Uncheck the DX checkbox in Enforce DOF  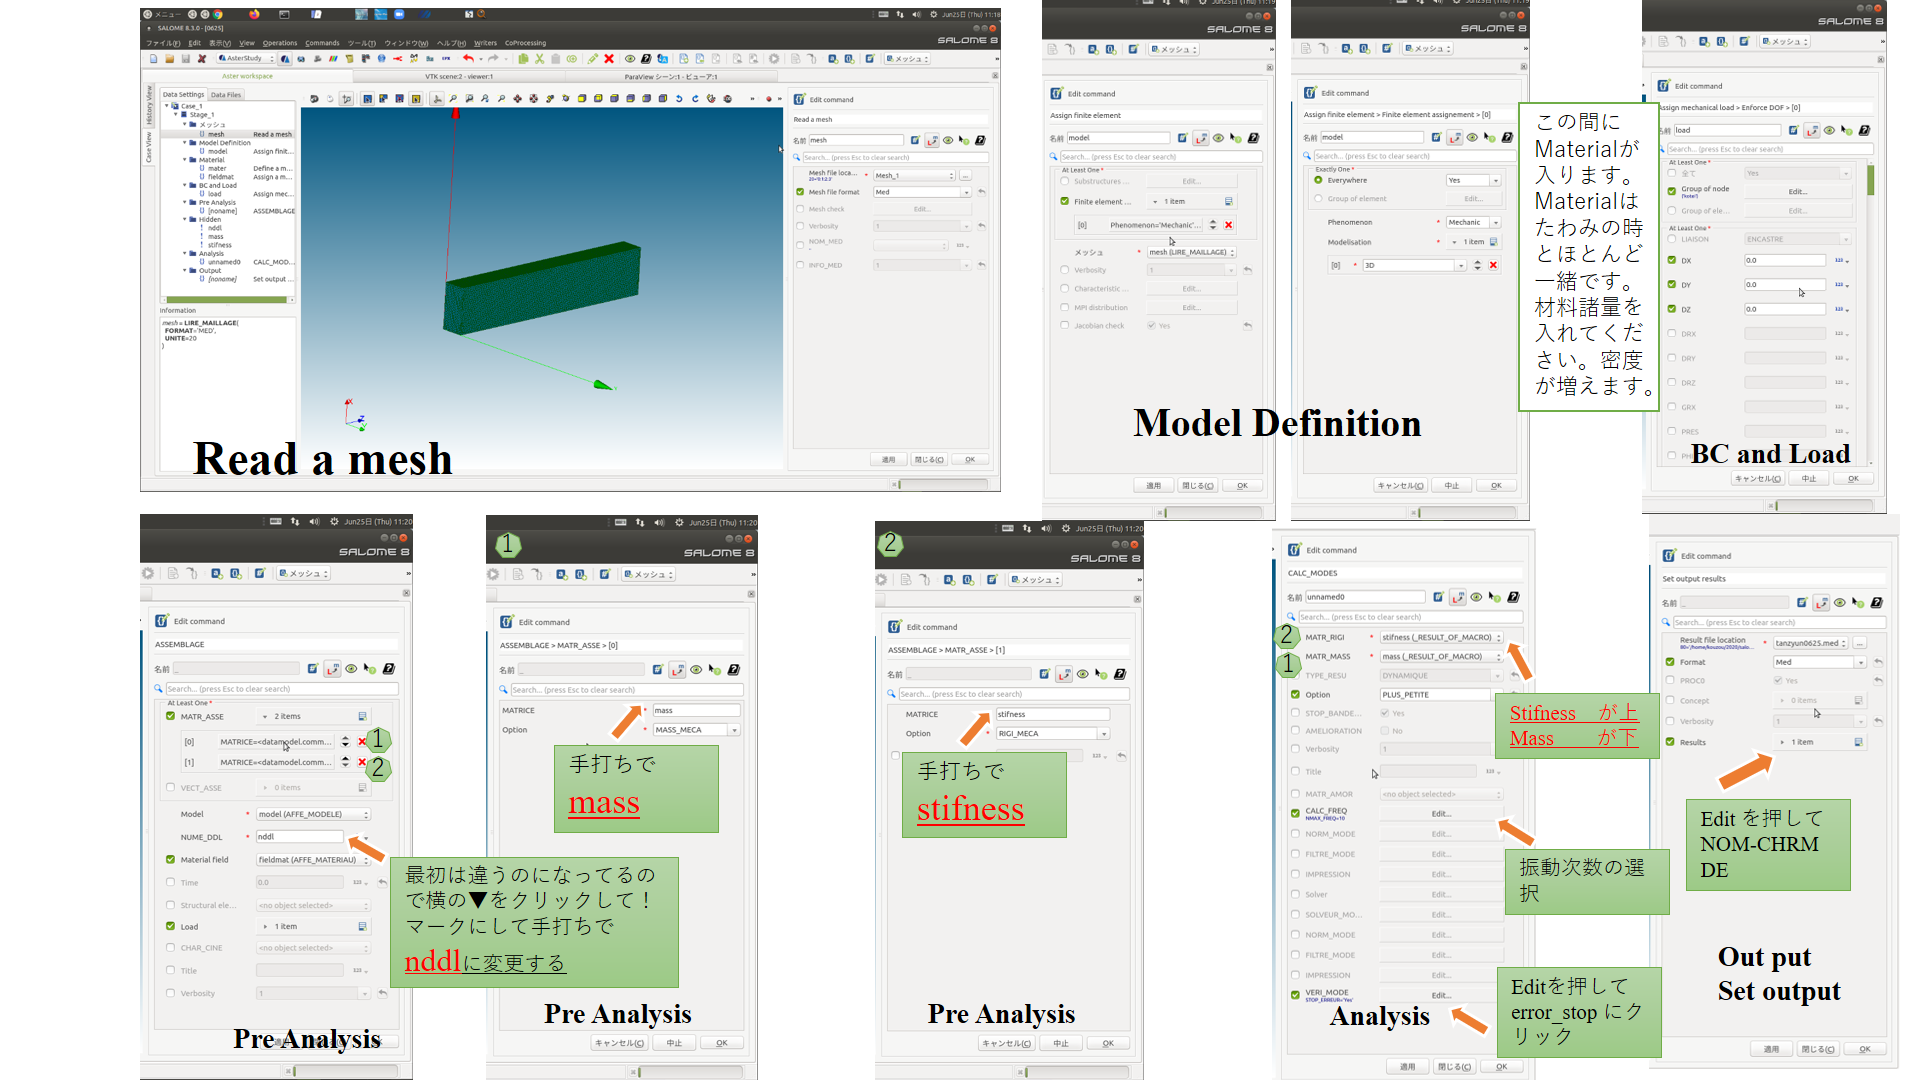coord(1672,260)
